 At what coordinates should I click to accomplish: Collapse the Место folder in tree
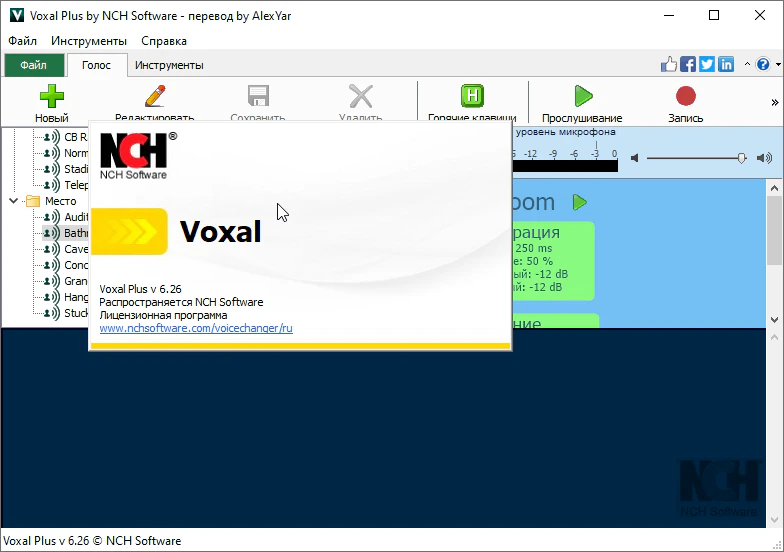tap(14, 201)
